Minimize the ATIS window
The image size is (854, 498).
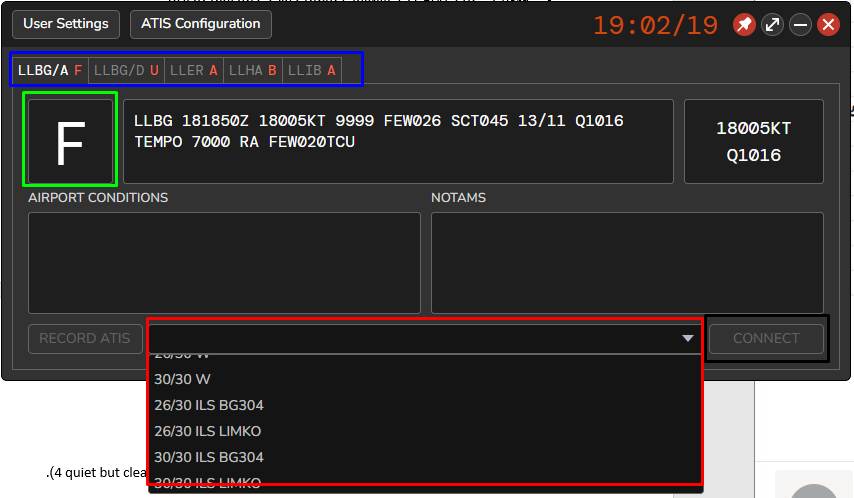pyautogui.click(x=800, y=25)
